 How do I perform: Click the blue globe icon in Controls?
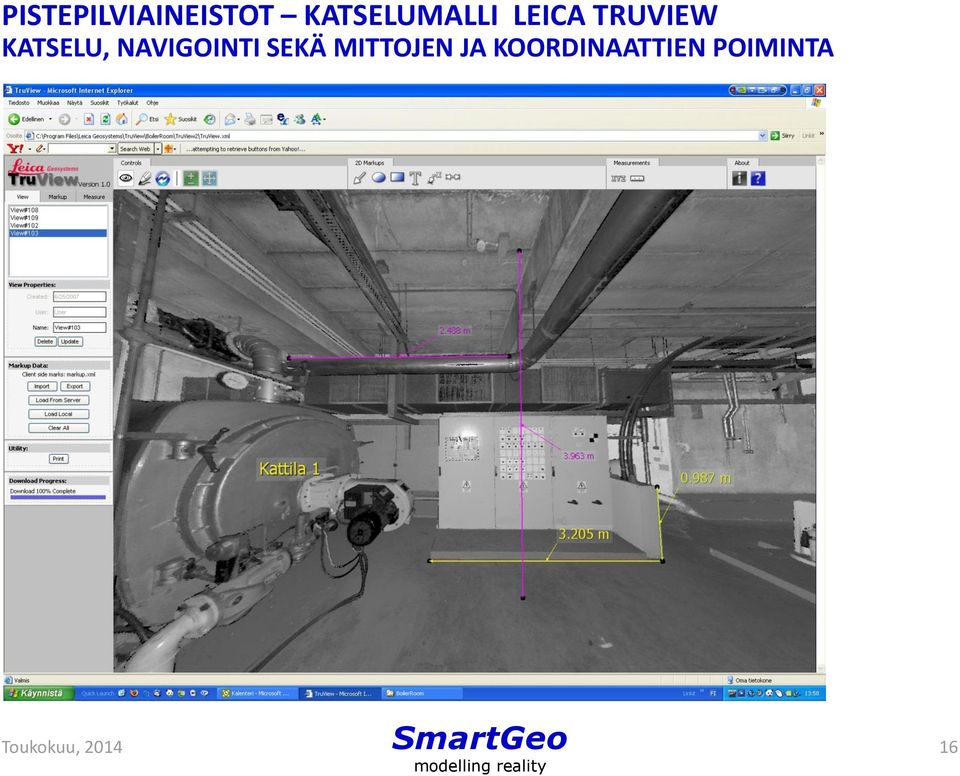pyautogui.click(x=163, y=178)
